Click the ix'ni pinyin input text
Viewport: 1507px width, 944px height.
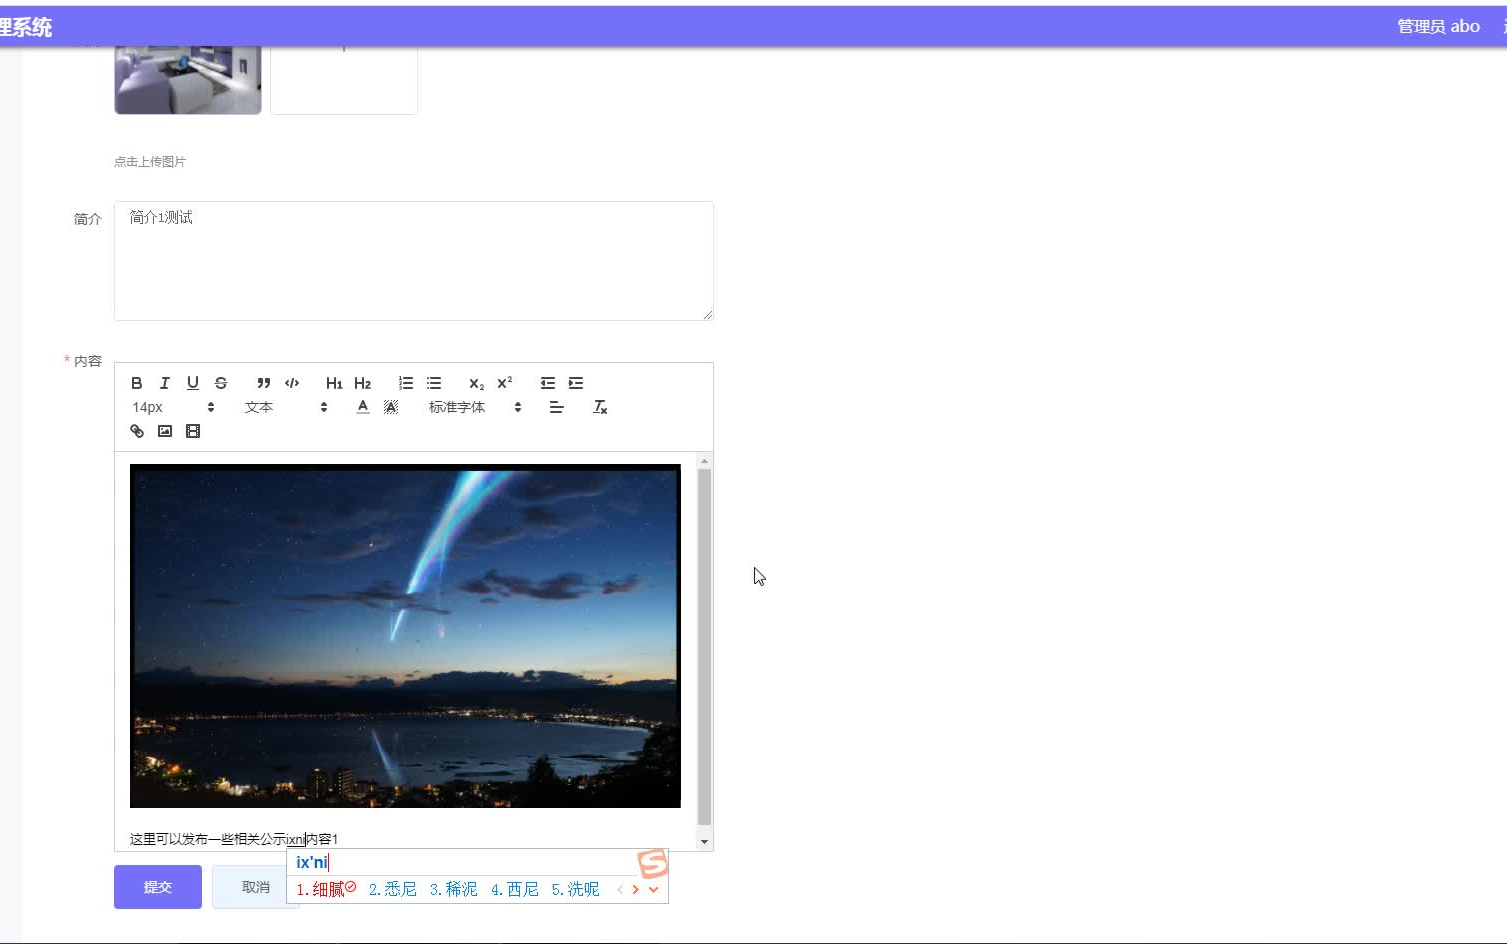(312, 862)
